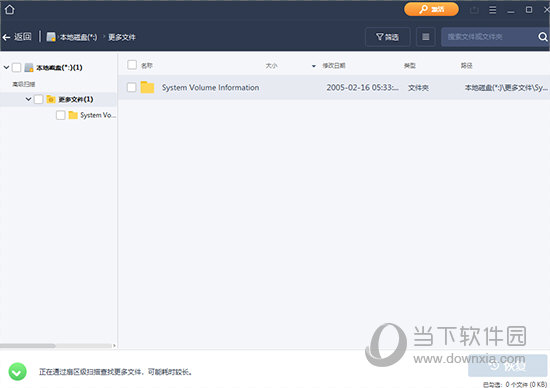Check the 本地磁盘 tree checkbox
550x388 pixels.
[16, 67]
